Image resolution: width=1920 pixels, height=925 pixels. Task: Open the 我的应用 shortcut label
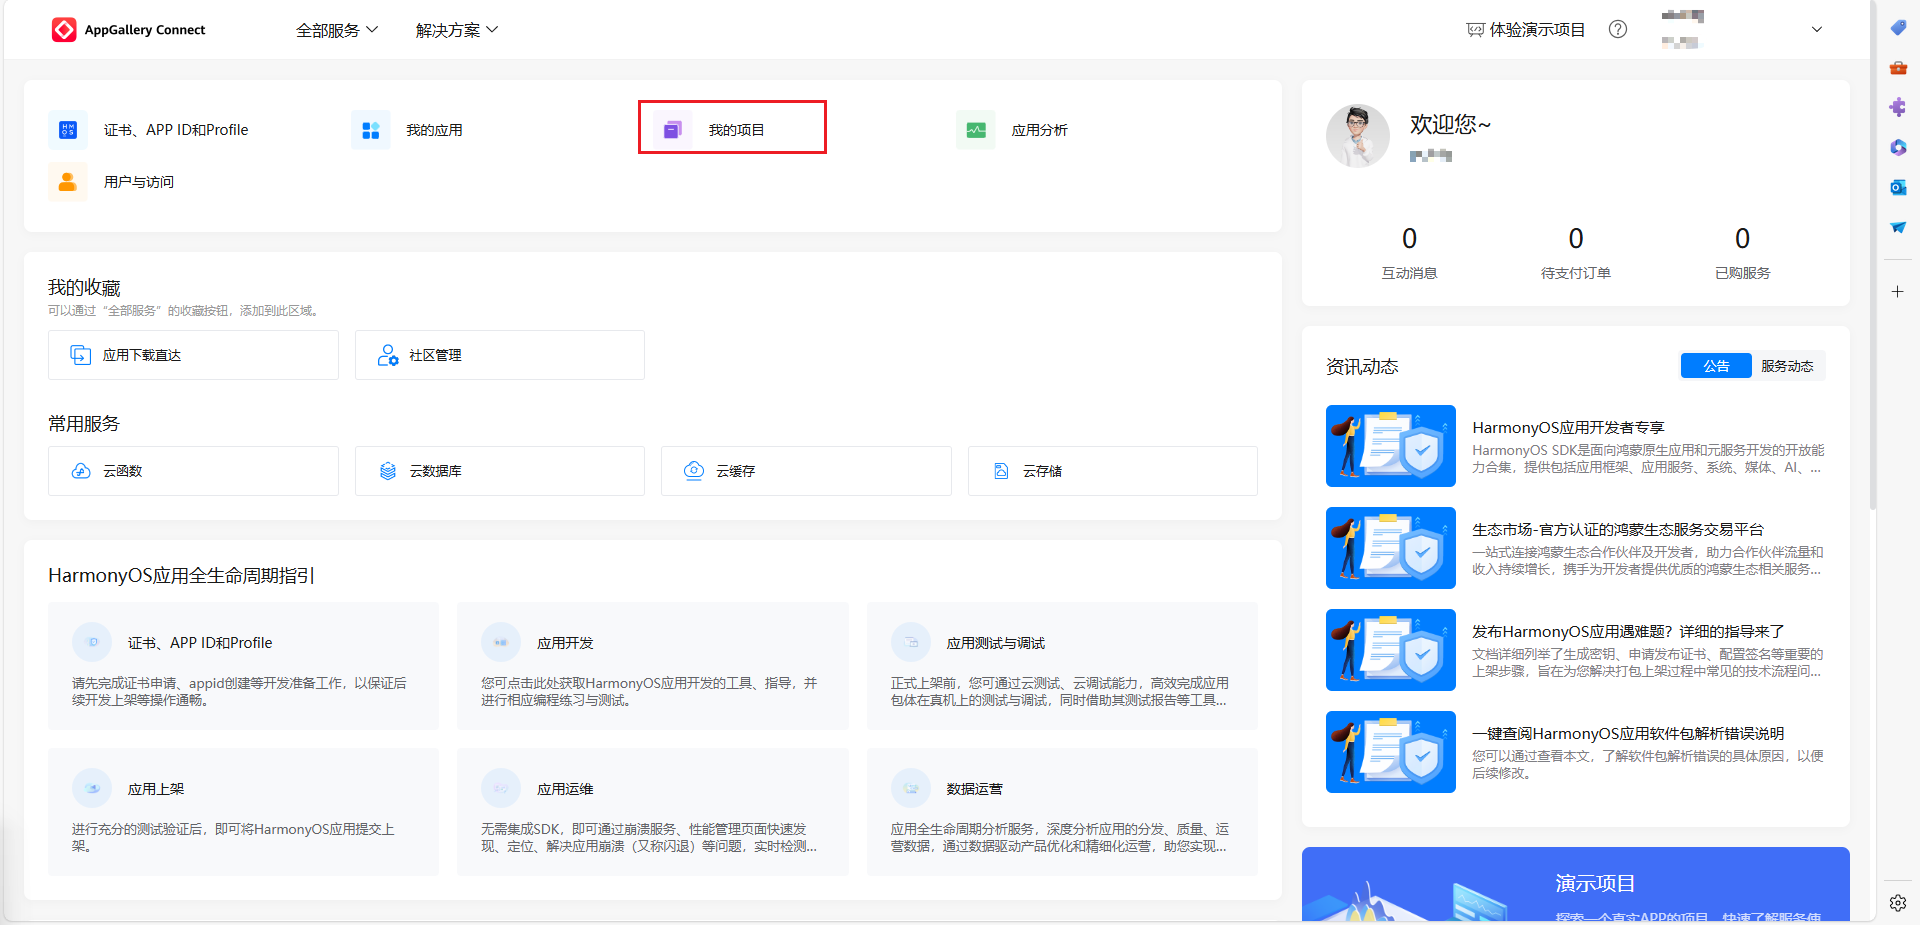click(434, 130)
